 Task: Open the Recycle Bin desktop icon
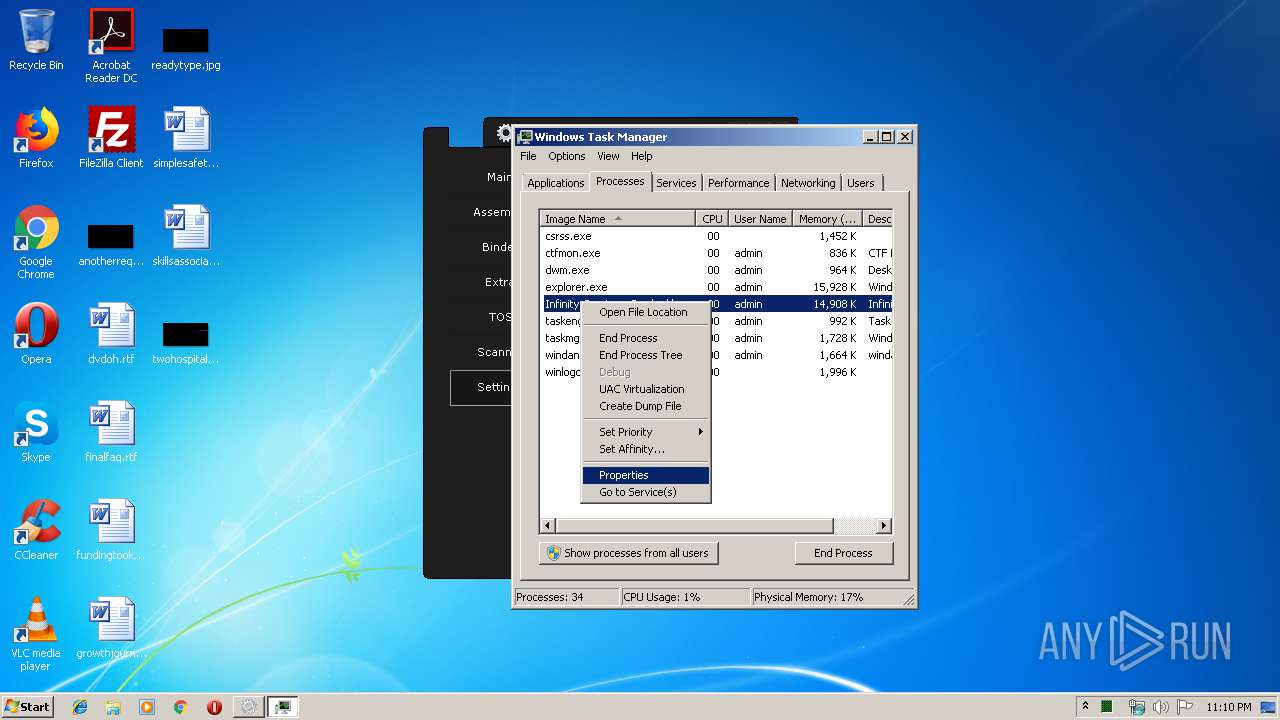click(36, 40)
